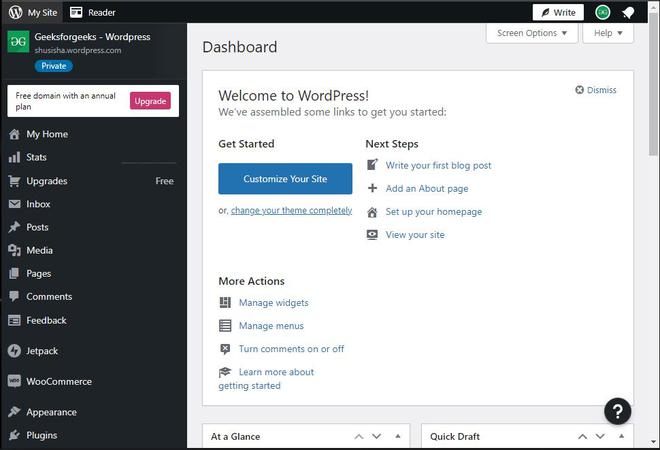Open the Add an About page link
Image resolution: width=660 pixels, height=450 pixels.
pyautogui.click(x=427, y=189)
